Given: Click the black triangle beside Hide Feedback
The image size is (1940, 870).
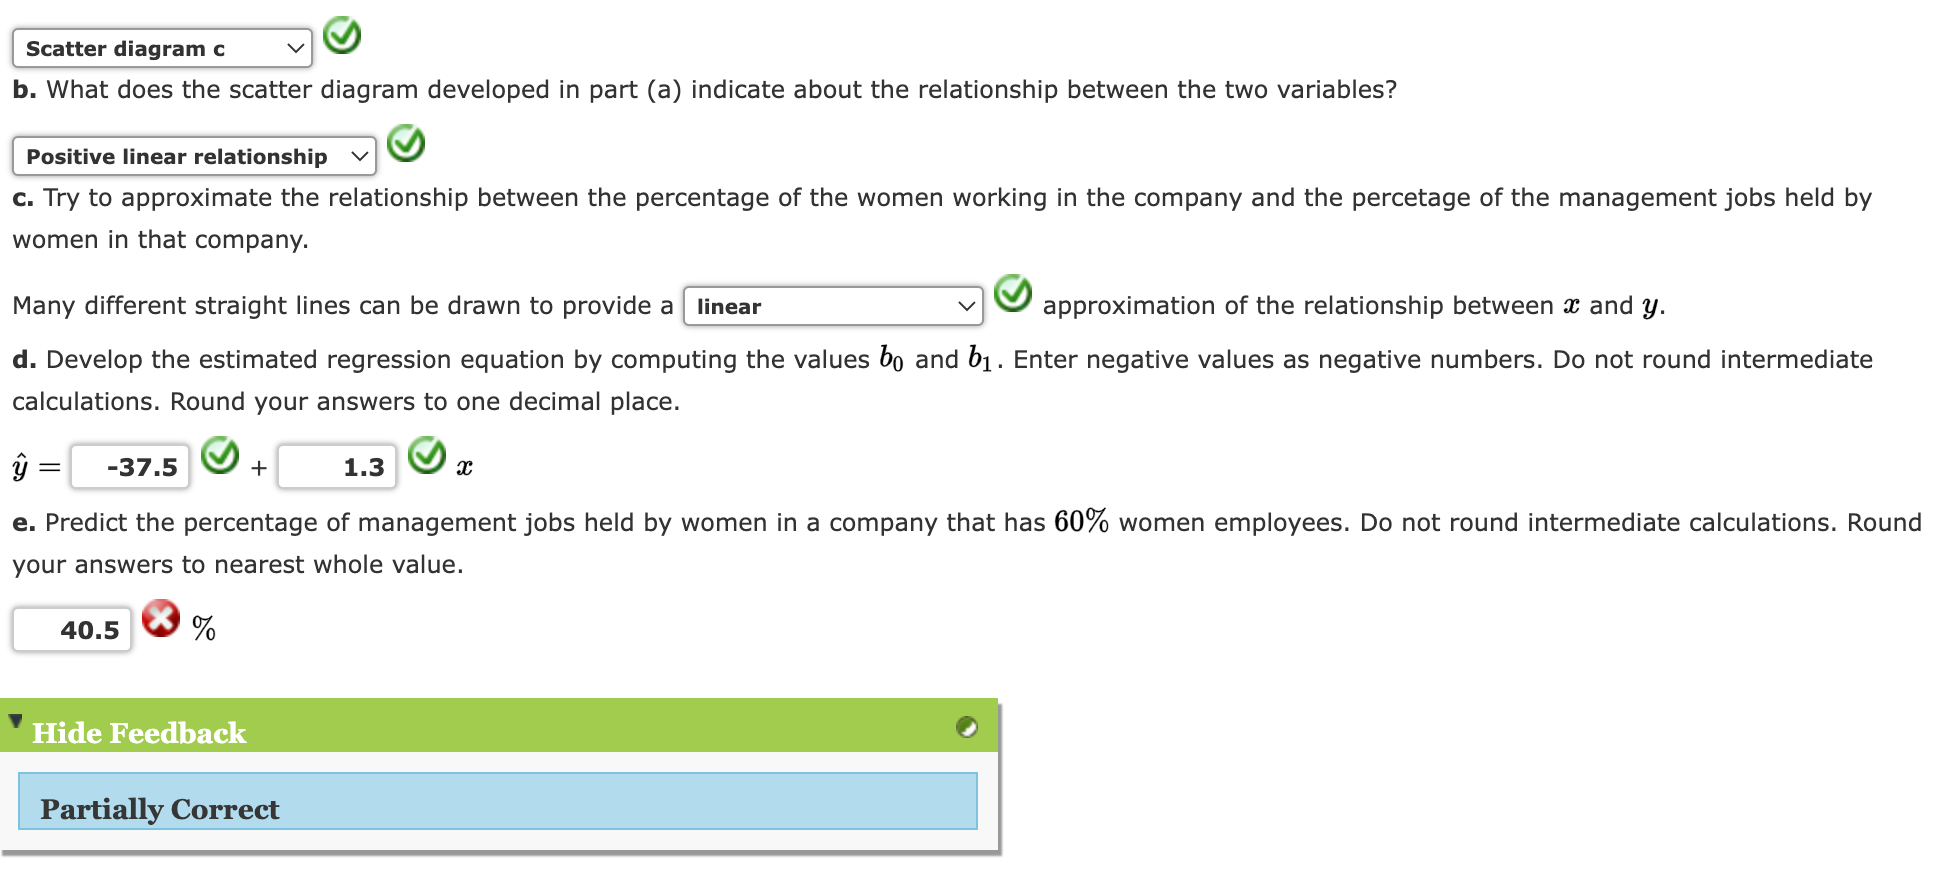Looking at the screenshot, I should 16,722.
